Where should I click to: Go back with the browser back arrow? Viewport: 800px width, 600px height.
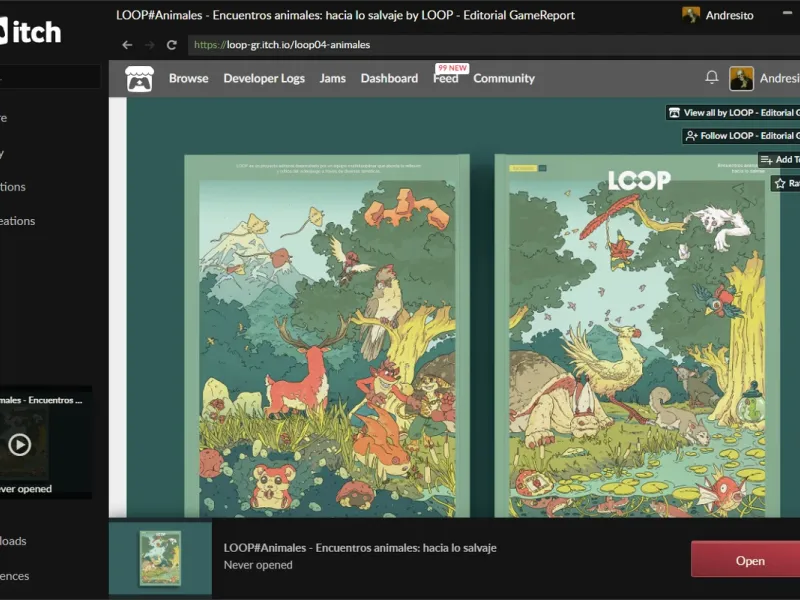tap(127, 45)
